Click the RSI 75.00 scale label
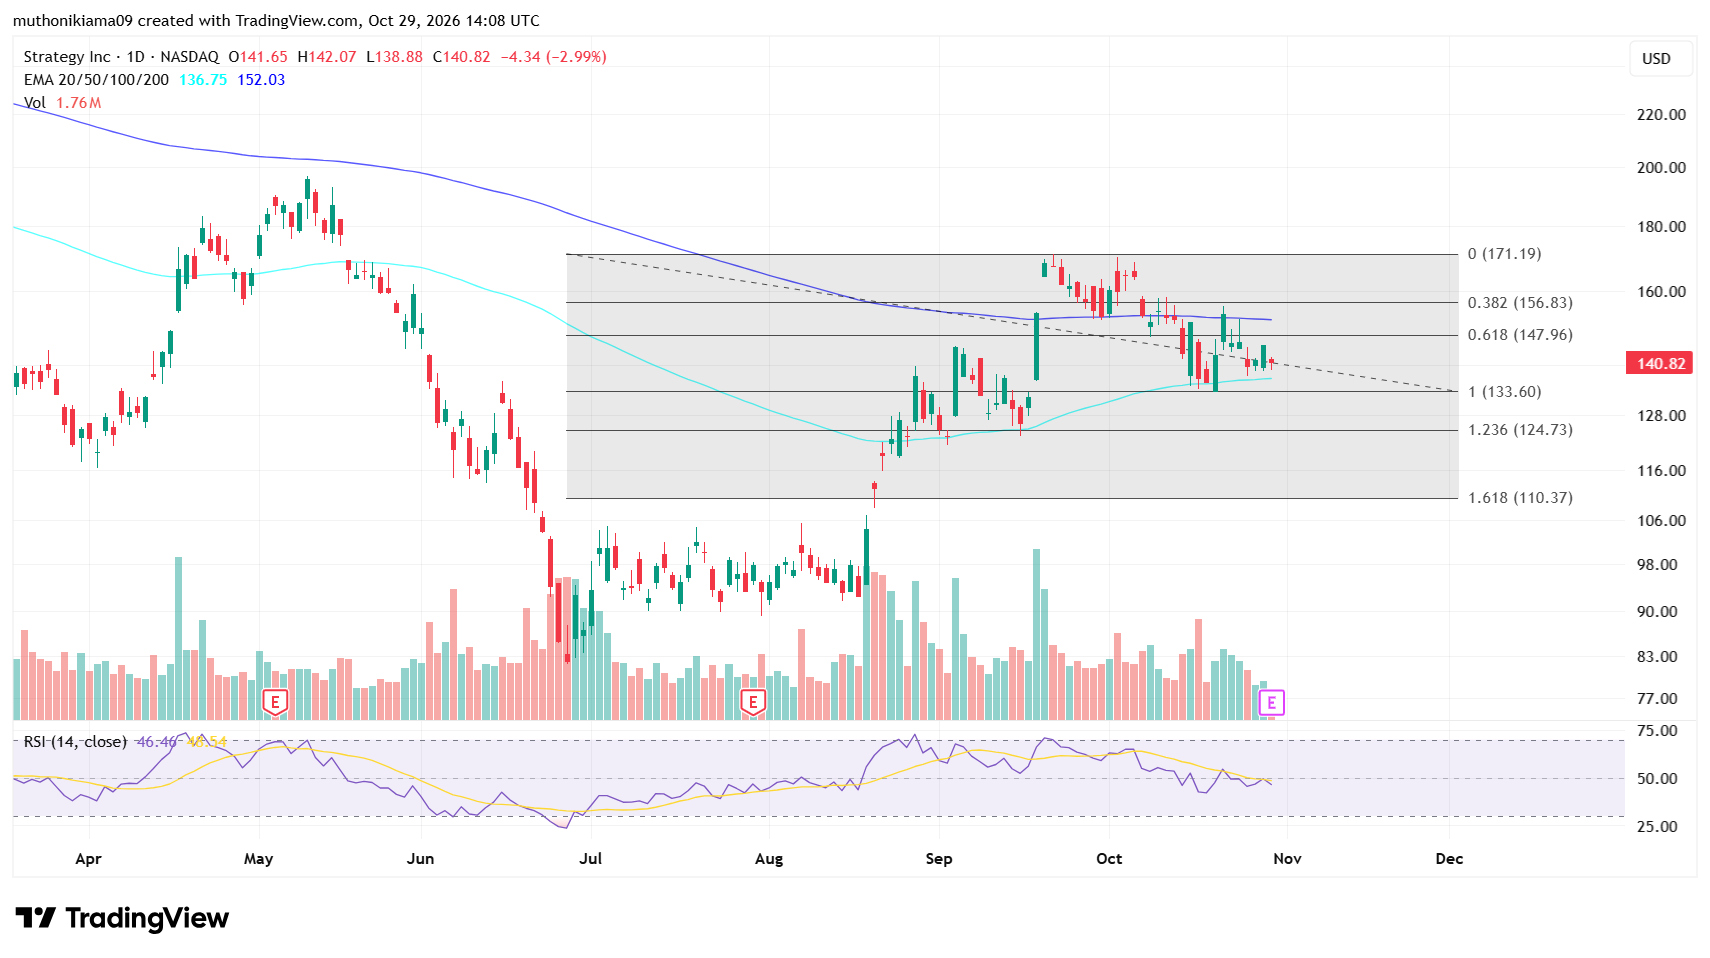 (x=1657, y=731)
